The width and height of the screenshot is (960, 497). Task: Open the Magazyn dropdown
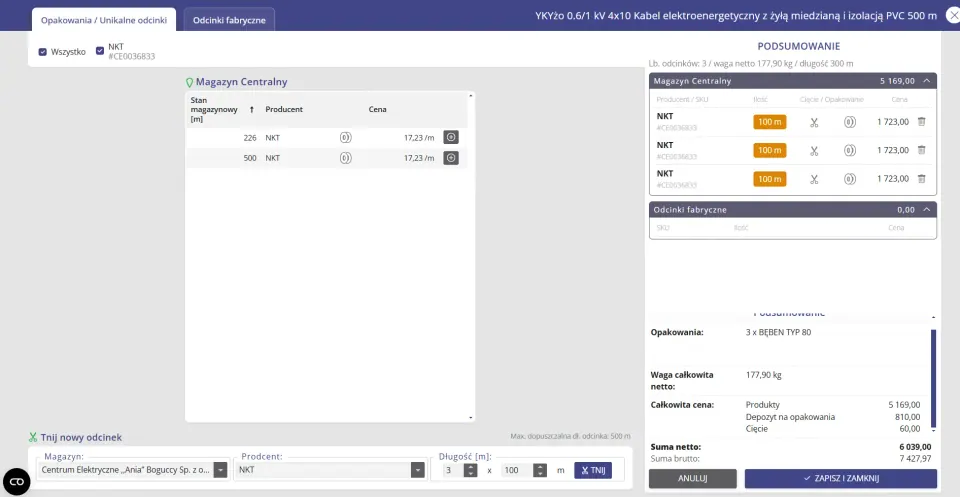220,470
